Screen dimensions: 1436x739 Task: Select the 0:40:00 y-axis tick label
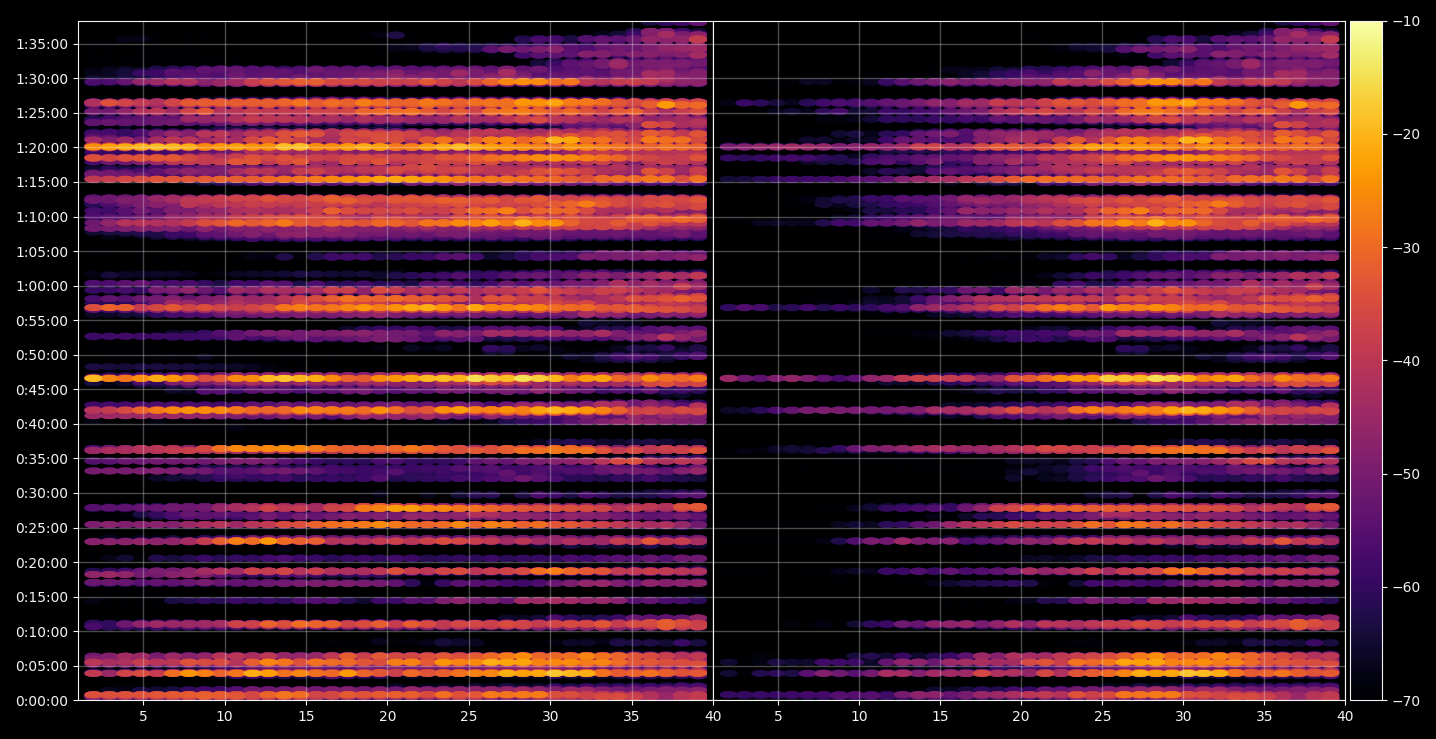[x=42, y=424]
